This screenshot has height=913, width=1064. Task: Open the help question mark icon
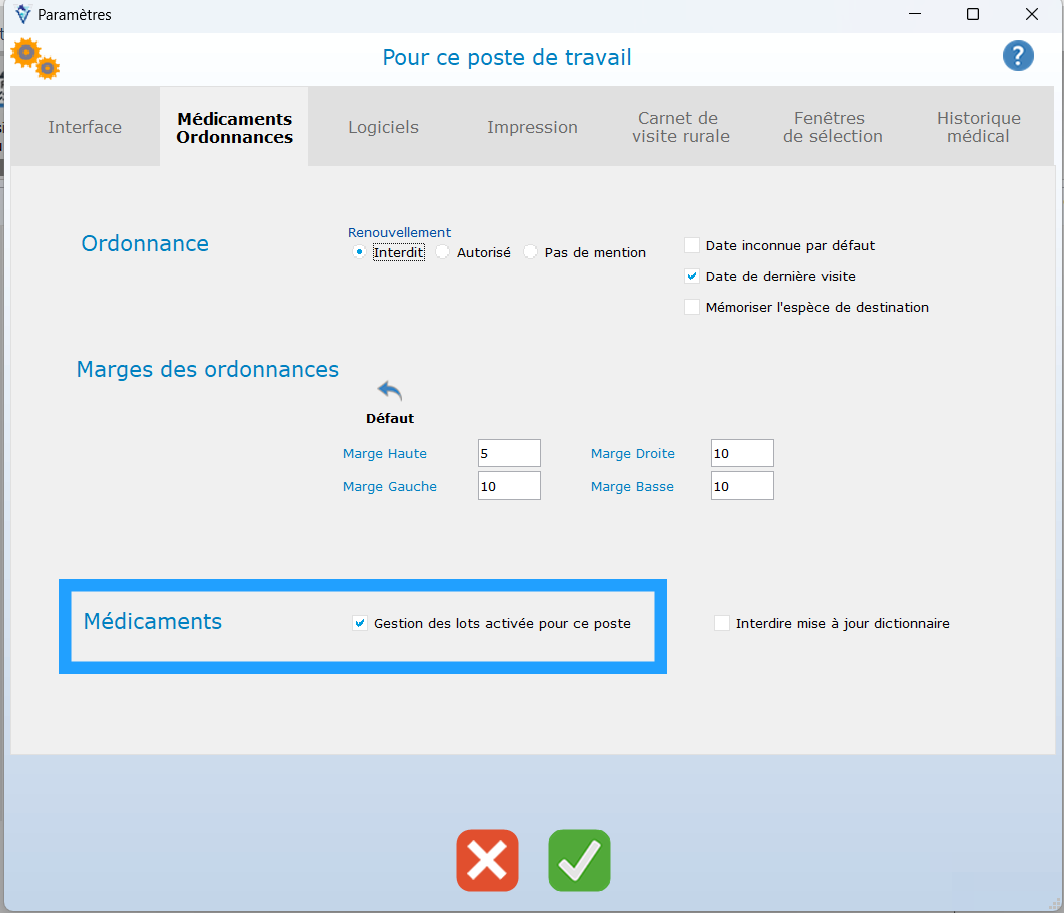click(1018, 56)
